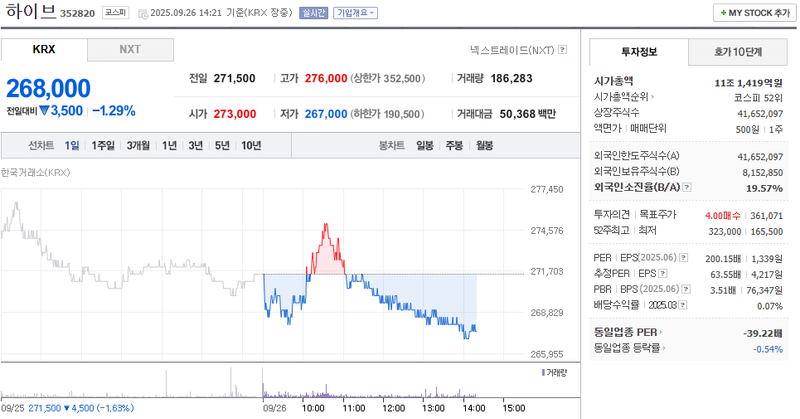Click the 09/25 previous close summary

[x=67, y=408]
